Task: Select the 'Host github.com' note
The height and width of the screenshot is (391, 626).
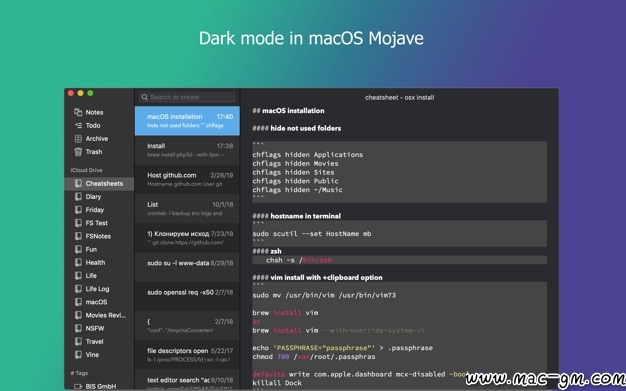Action: click(187, 179)
